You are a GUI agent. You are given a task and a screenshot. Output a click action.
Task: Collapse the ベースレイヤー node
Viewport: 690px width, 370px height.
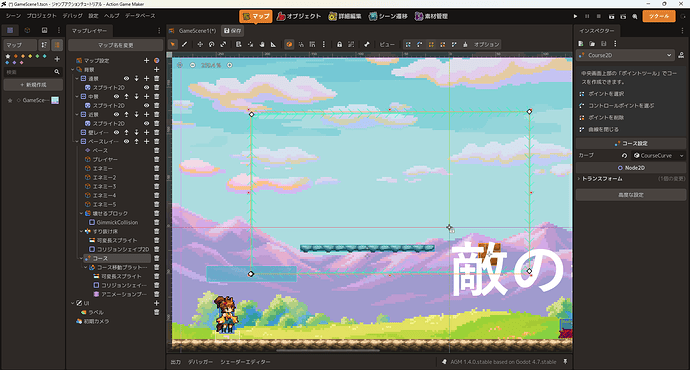coord(77,141)
